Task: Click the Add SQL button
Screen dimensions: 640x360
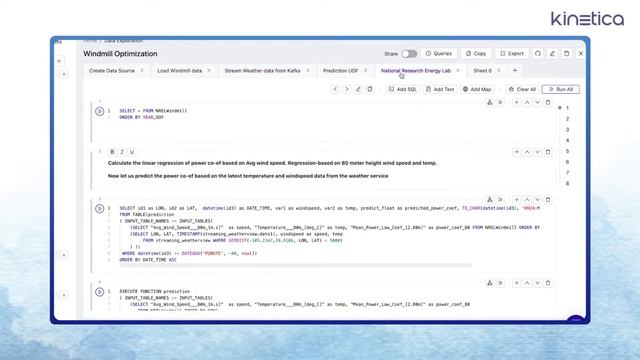Action: click(403, 89)
